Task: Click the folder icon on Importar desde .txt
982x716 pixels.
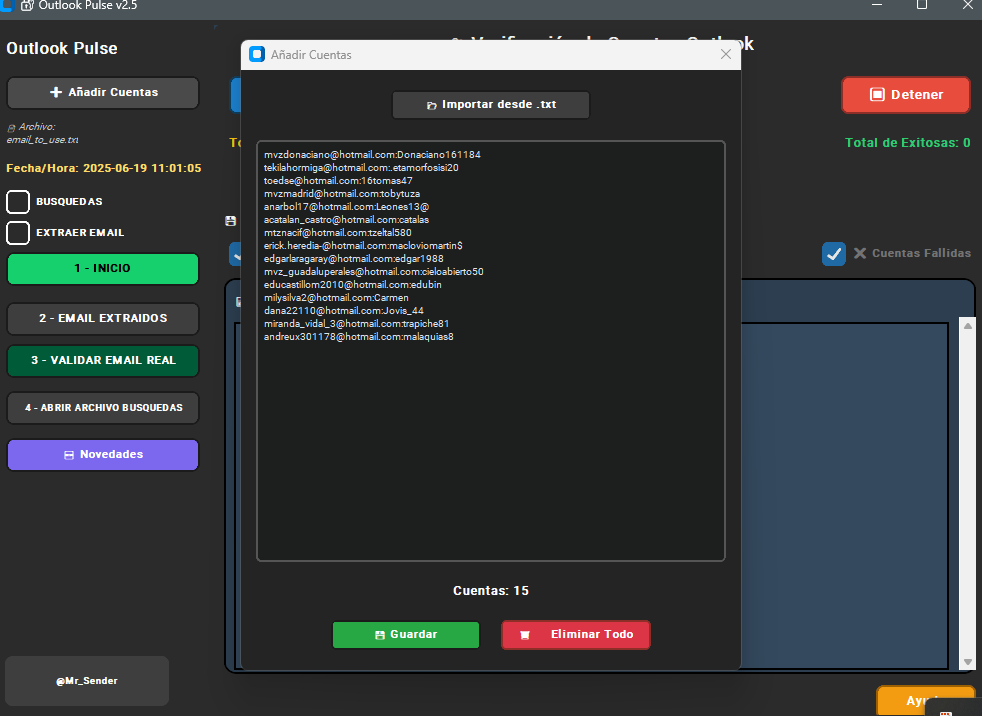Action: 431,105
